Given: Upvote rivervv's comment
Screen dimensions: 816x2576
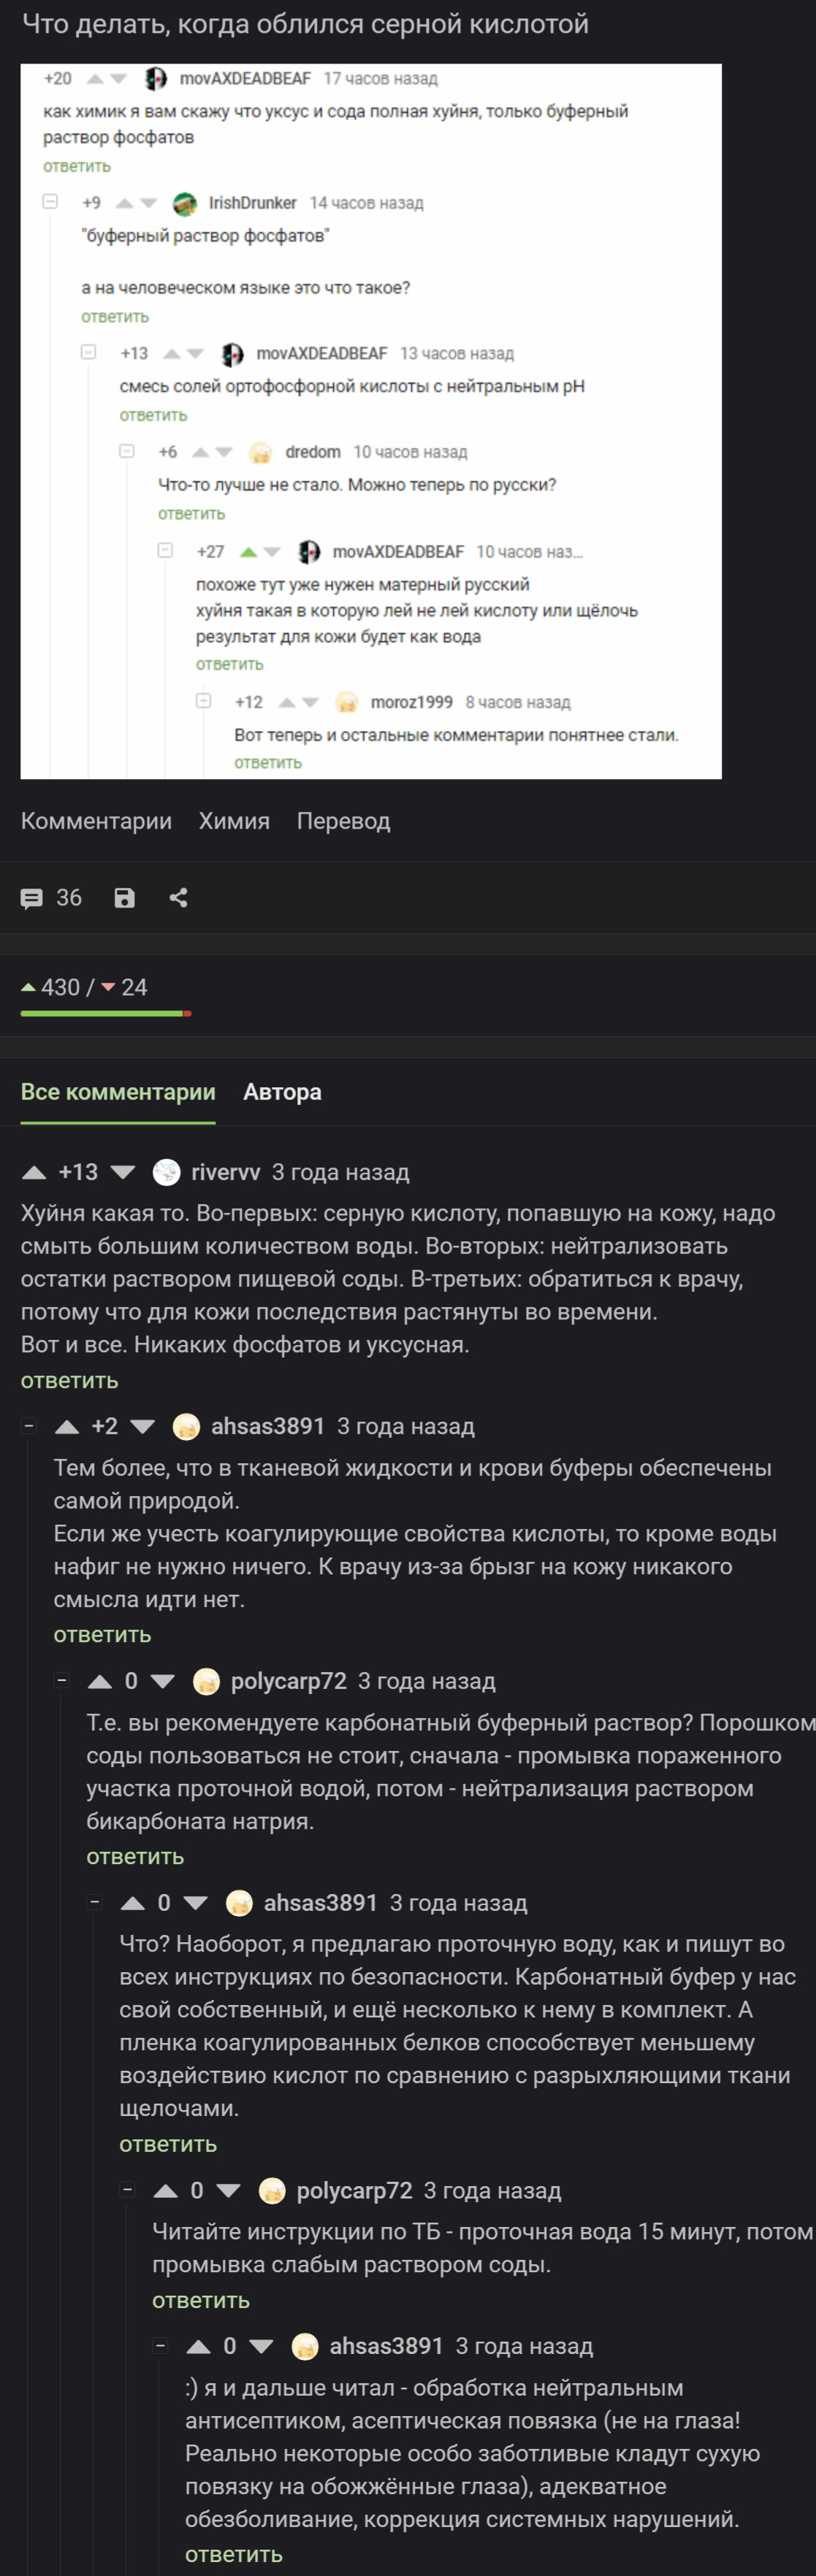Looking at the screenshot, I should coord(34,1172).
